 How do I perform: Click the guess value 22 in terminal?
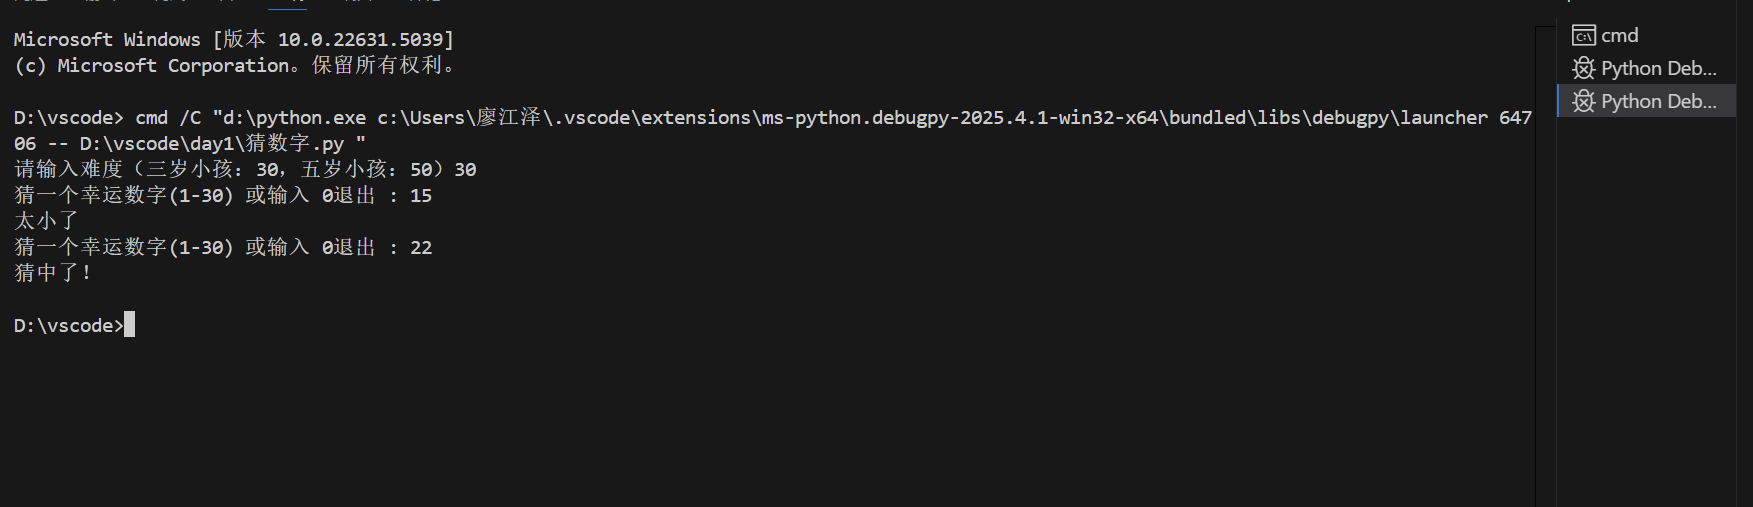421,248
